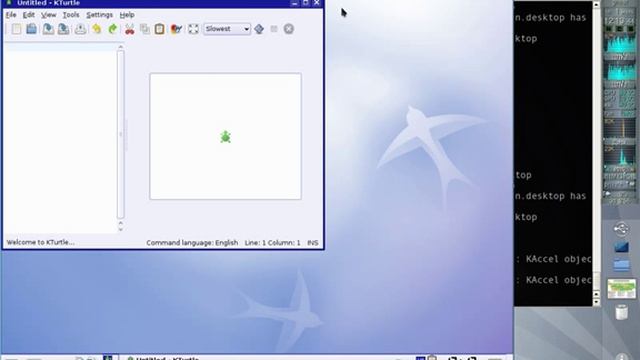Click Untitled - KTurtle taskbar entry
This screenshot has height=360, width=640.
163,358
